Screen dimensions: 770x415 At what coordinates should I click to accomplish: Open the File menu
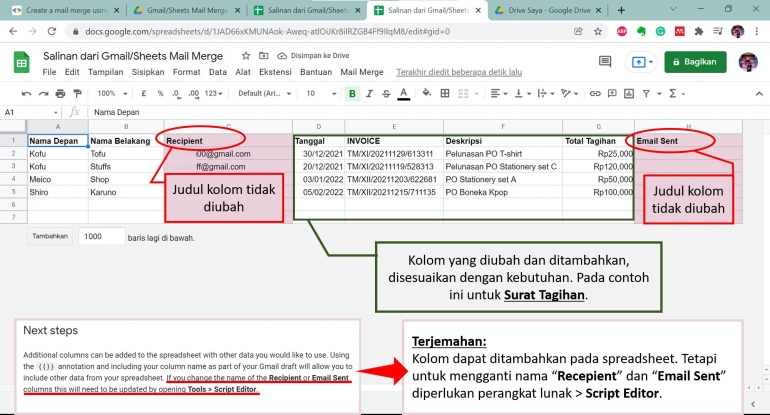click(49, 72)
